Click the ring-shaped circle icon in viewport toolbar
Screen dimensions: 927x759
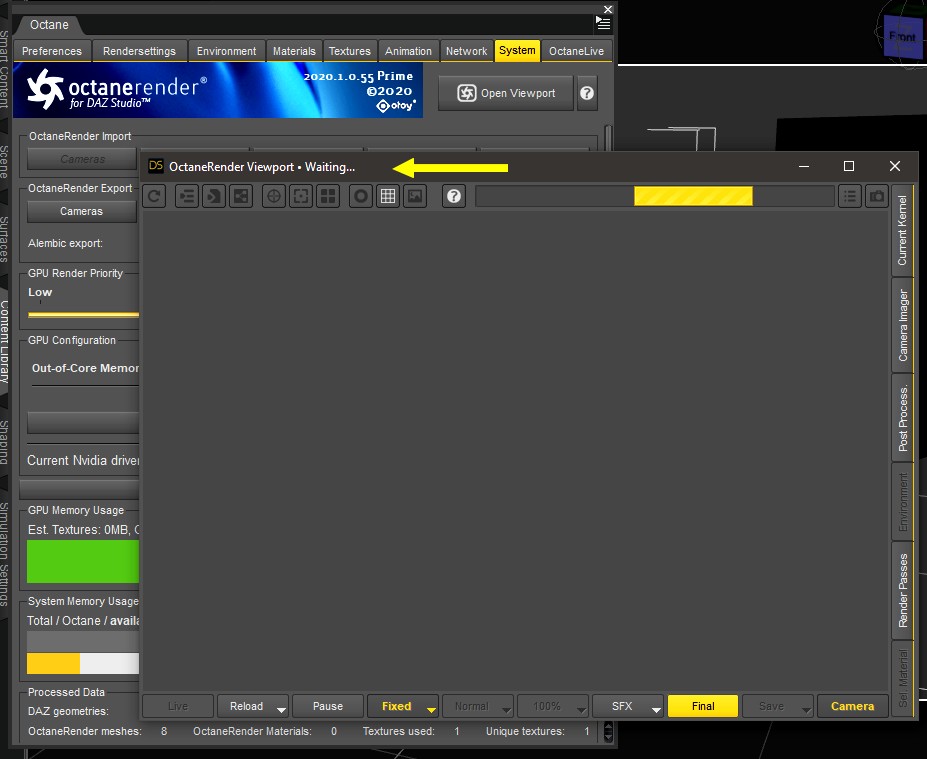coord(361,196)
